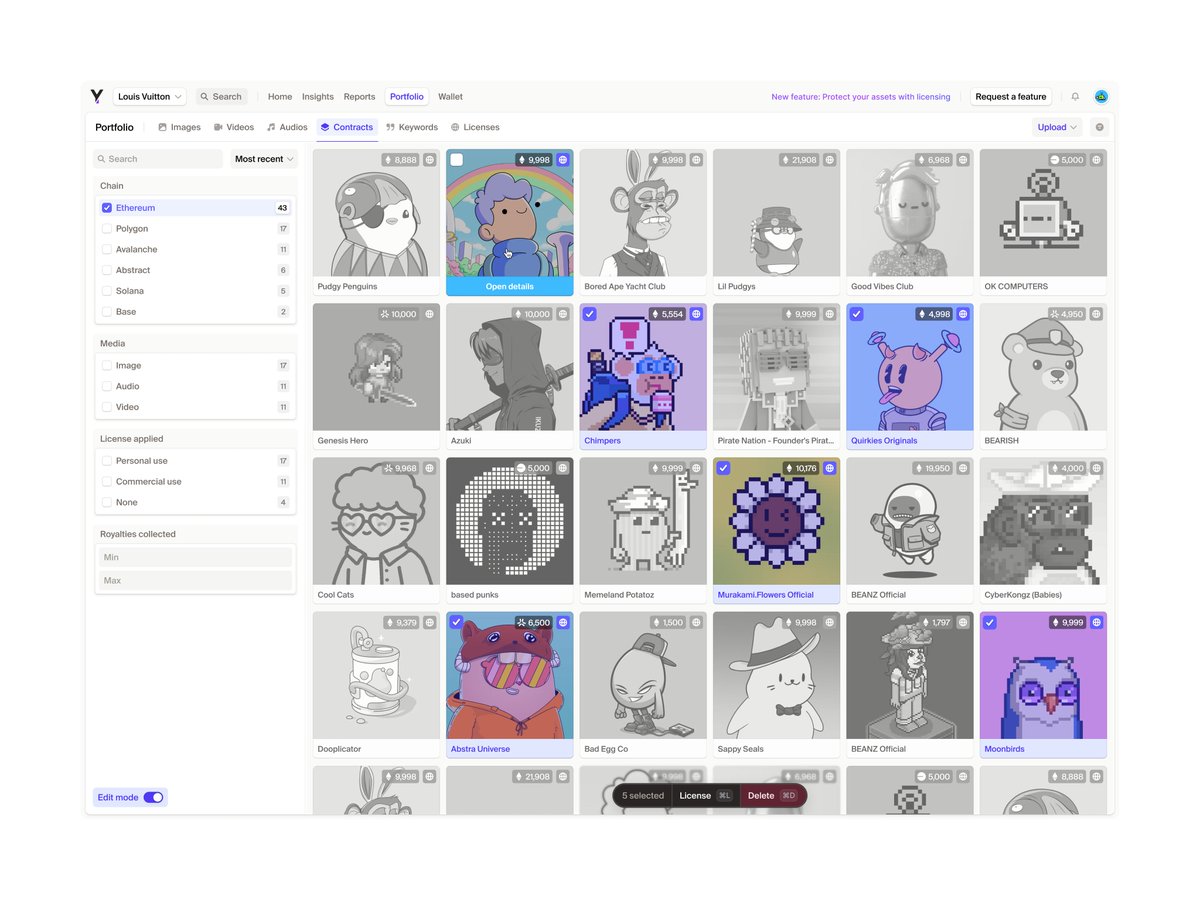
Task: Click the Y logo in the top bar
Action: point(97,97)
